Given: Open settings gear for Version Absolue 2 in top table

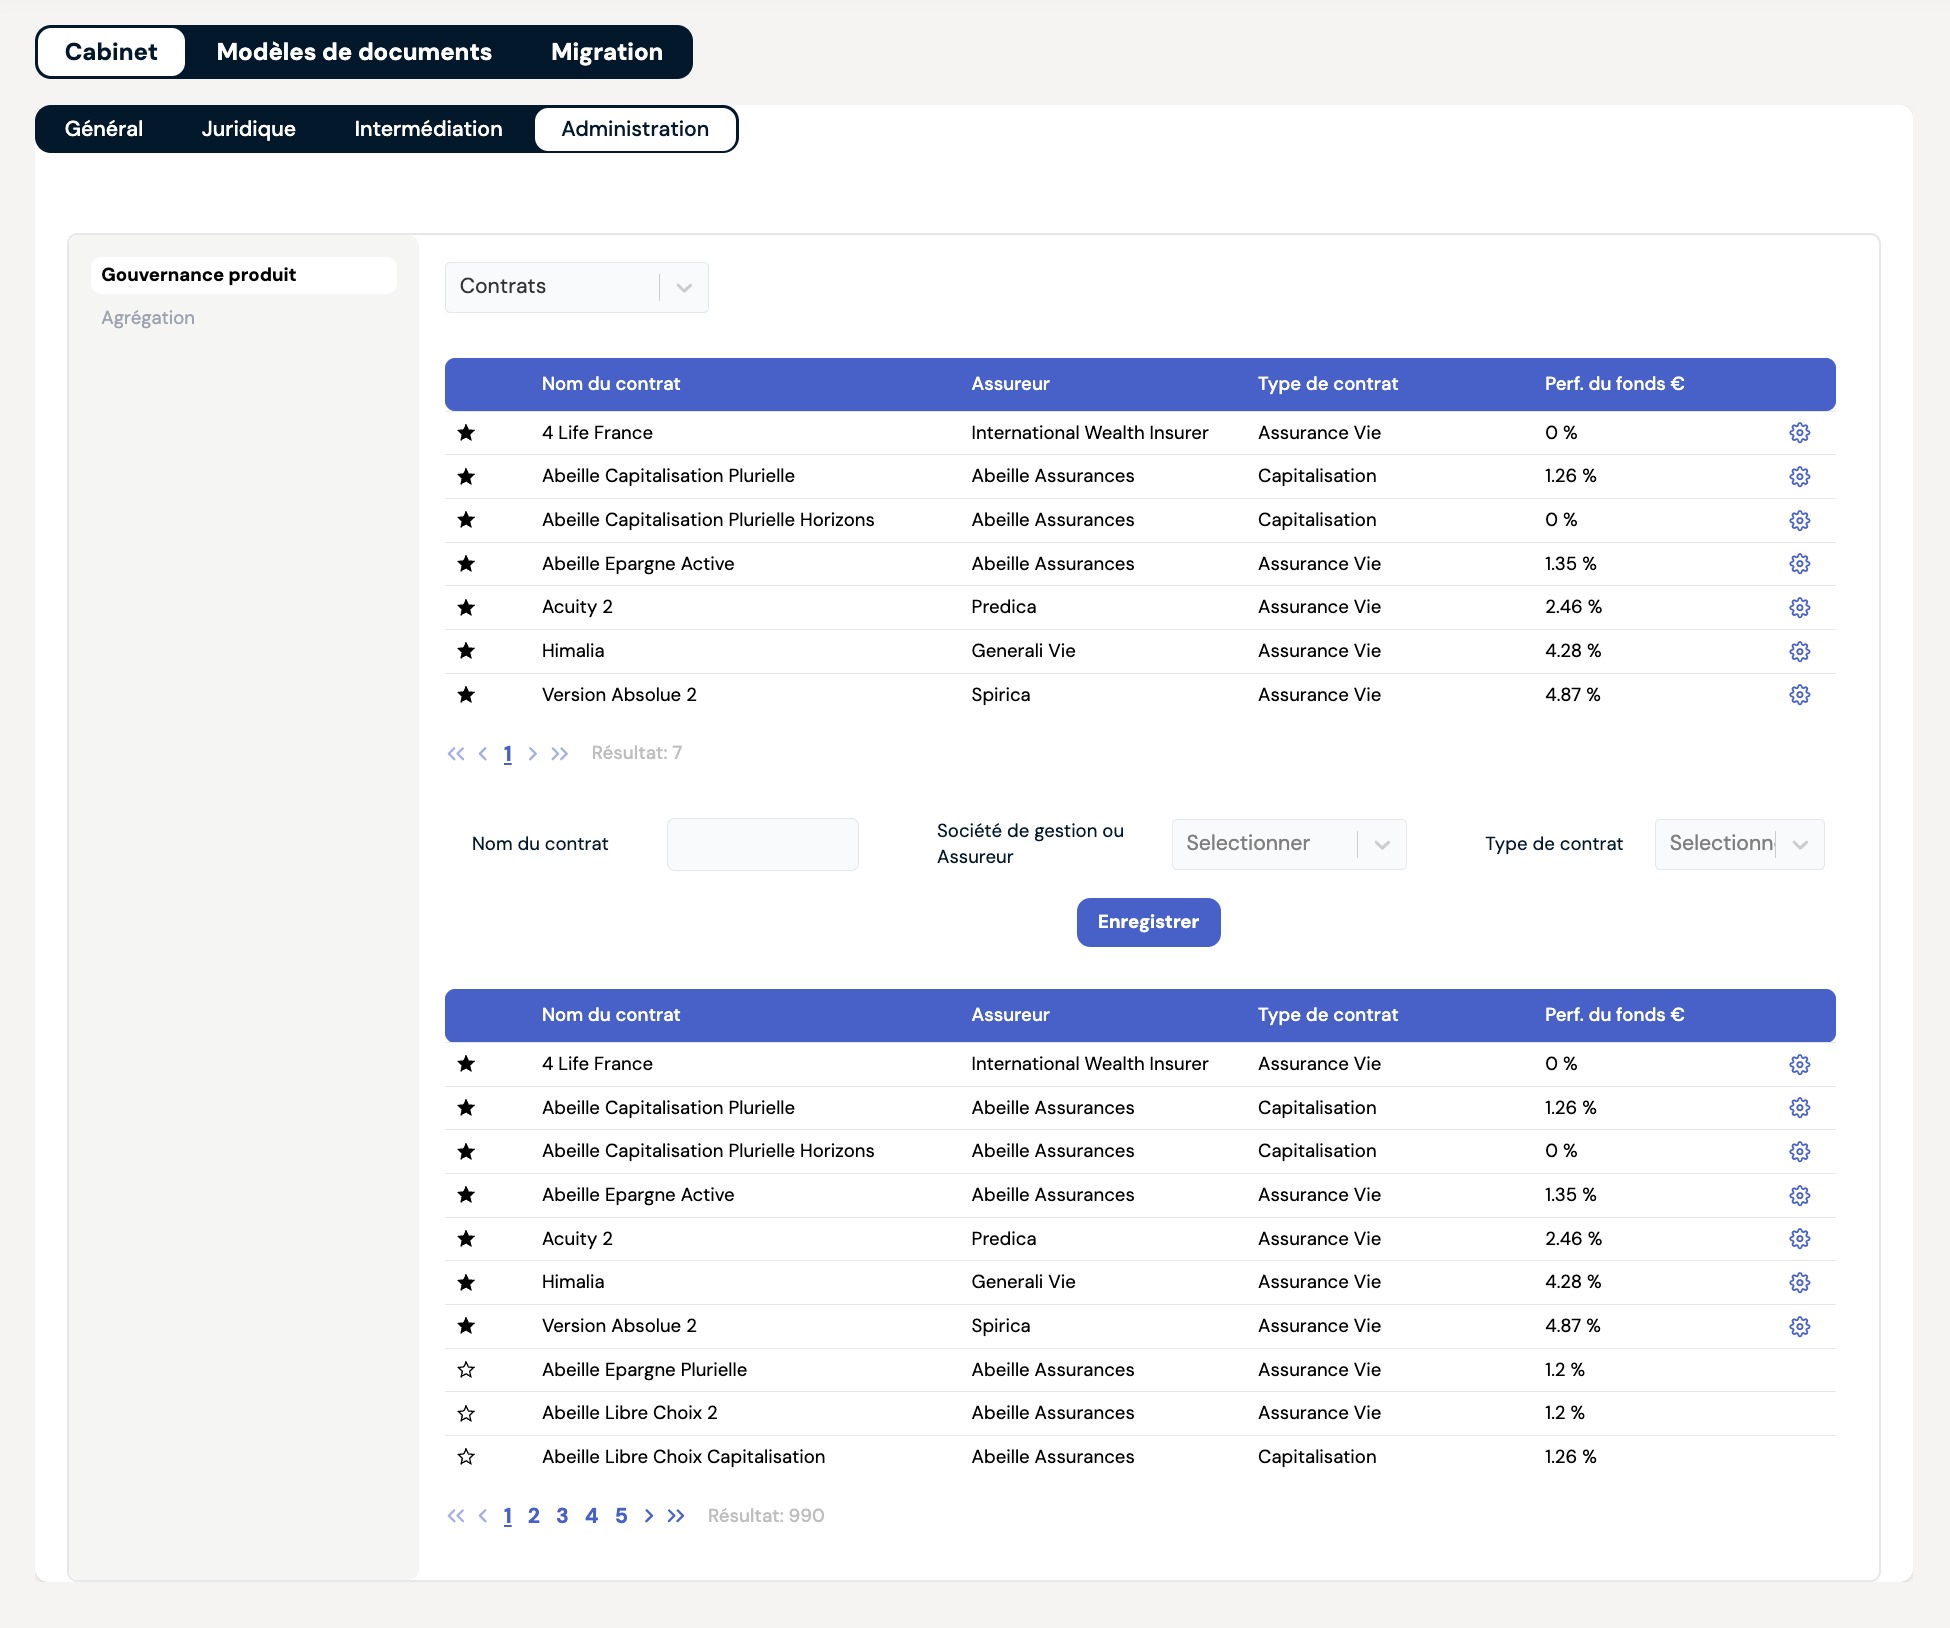Looking at the screenshot, I should coord(1799,695).
